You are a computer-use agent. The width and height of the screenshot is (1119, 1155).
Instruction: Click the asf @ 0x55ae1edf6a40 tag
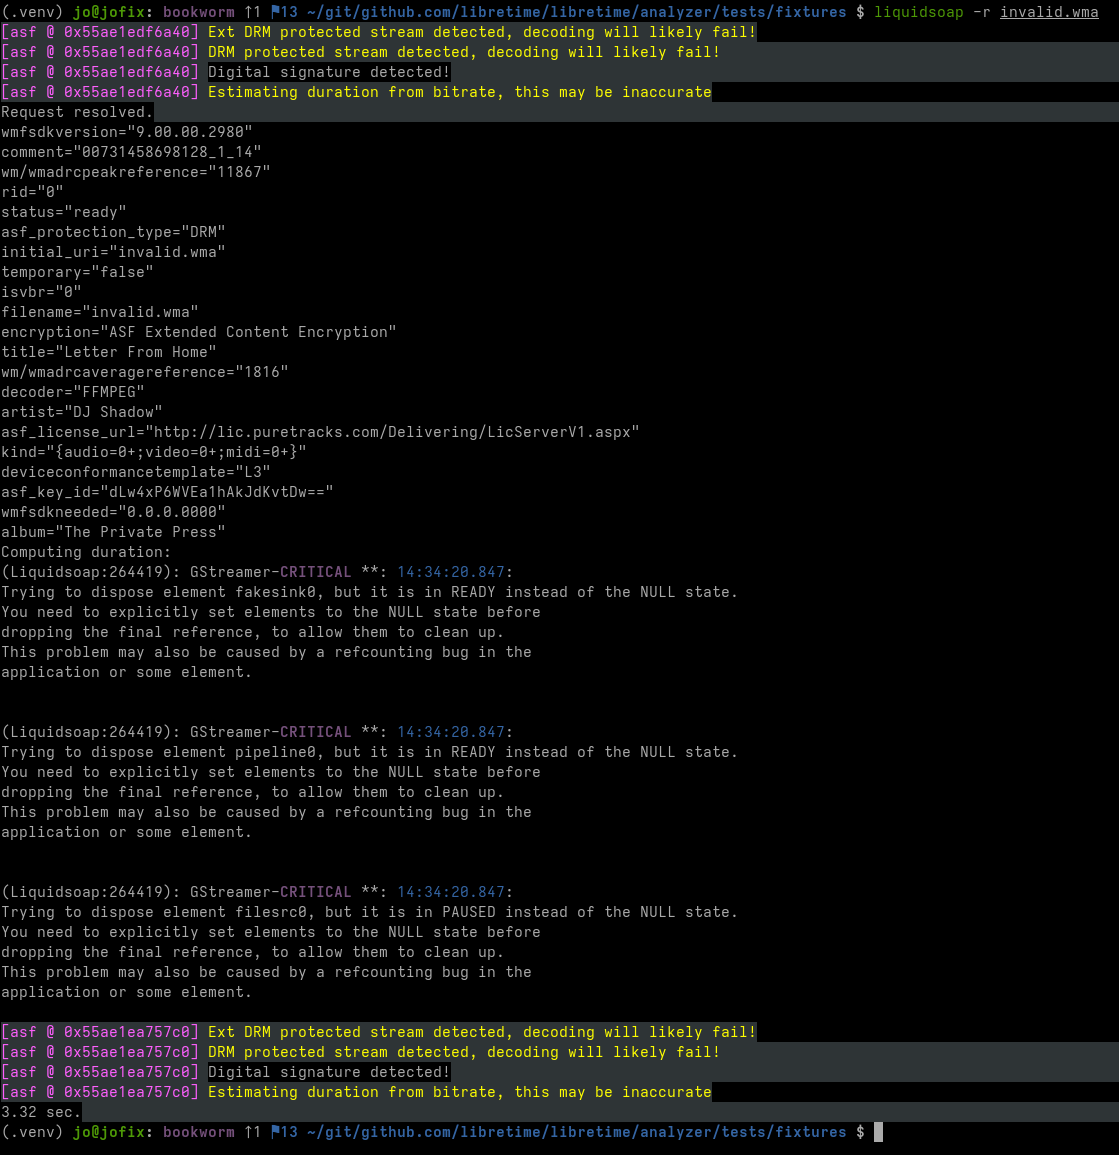pyautogui.click(x=100, y=31)
